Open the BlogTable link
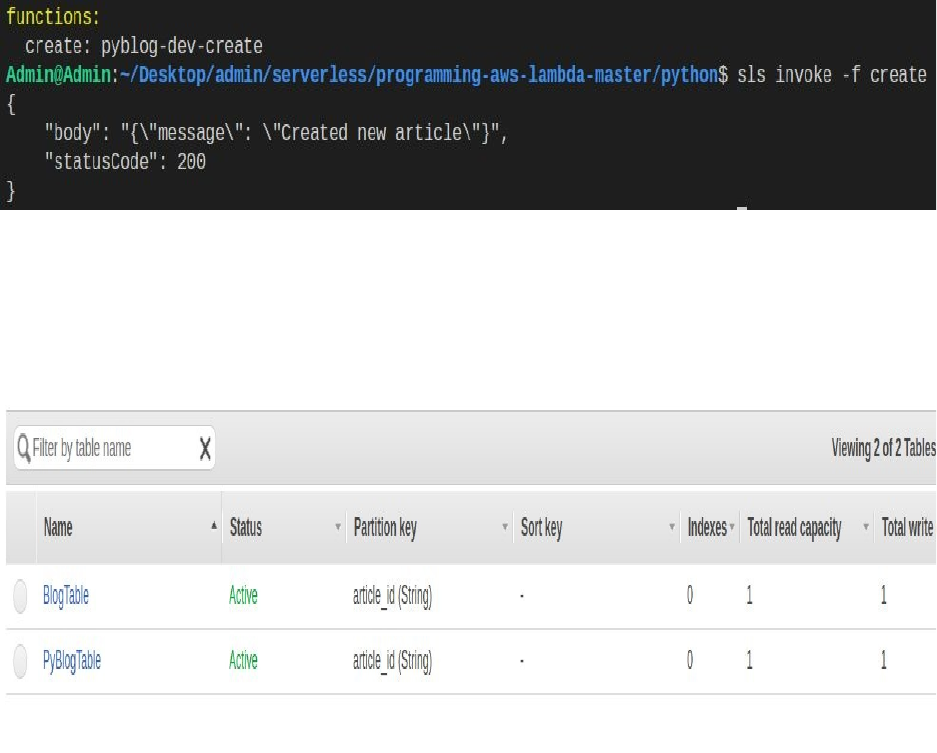The height and width of the screenshot is (753, 937). pos(66,596)
